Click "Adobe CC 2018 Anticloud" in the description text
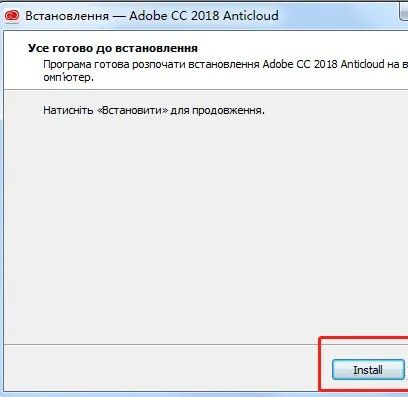The width and height of the screenshot is (408, 397). click(324, 64)
